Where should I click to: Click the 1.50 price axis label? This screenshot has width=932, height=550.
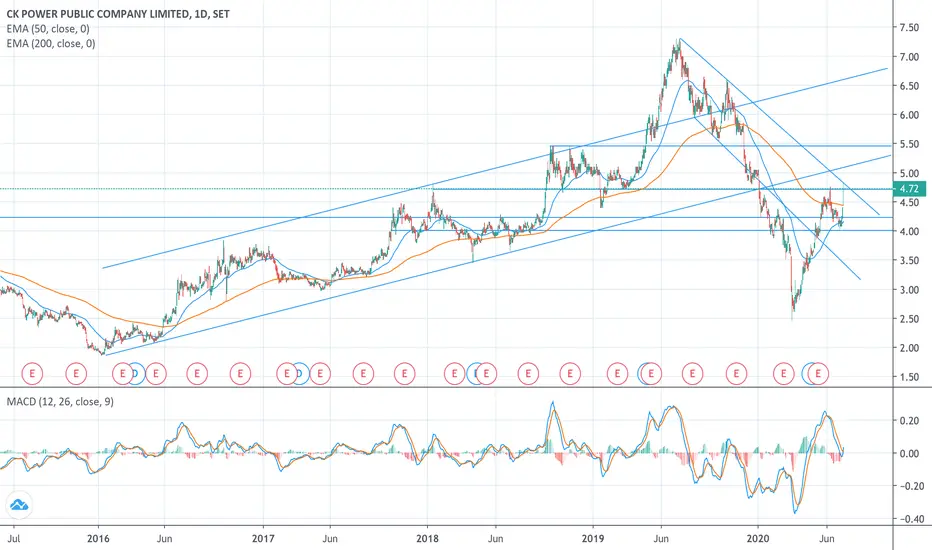point(909,377)
